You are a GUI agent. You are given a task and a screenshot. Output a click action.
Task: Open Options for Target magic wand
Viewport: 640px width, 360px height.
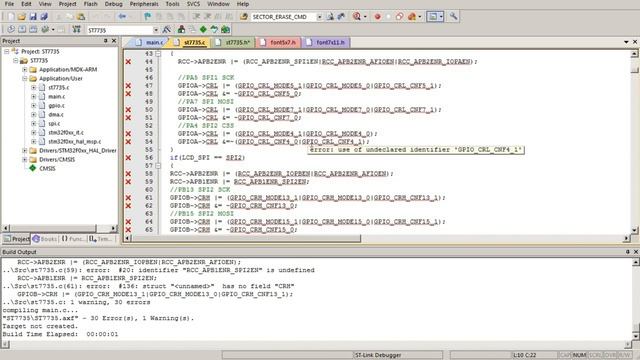point(167,30)
